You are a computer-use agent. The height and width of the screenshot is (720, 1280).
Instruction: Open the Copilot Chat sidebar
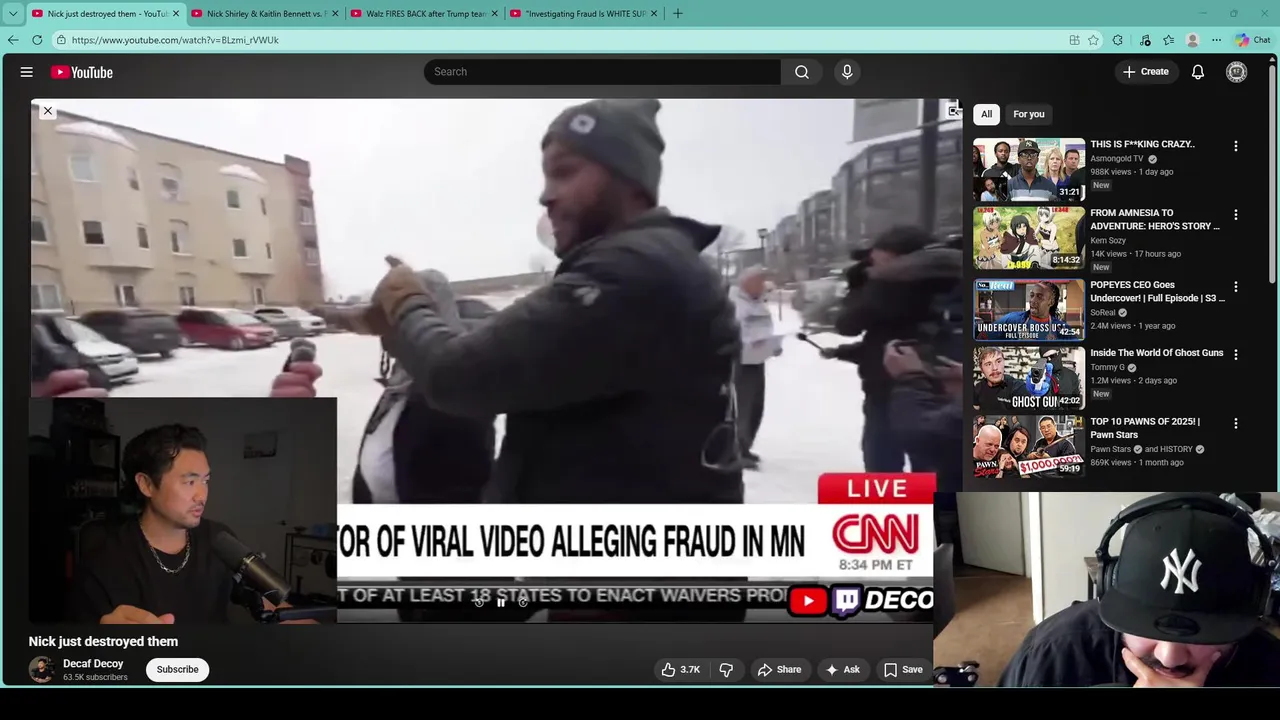(1252, 40)
